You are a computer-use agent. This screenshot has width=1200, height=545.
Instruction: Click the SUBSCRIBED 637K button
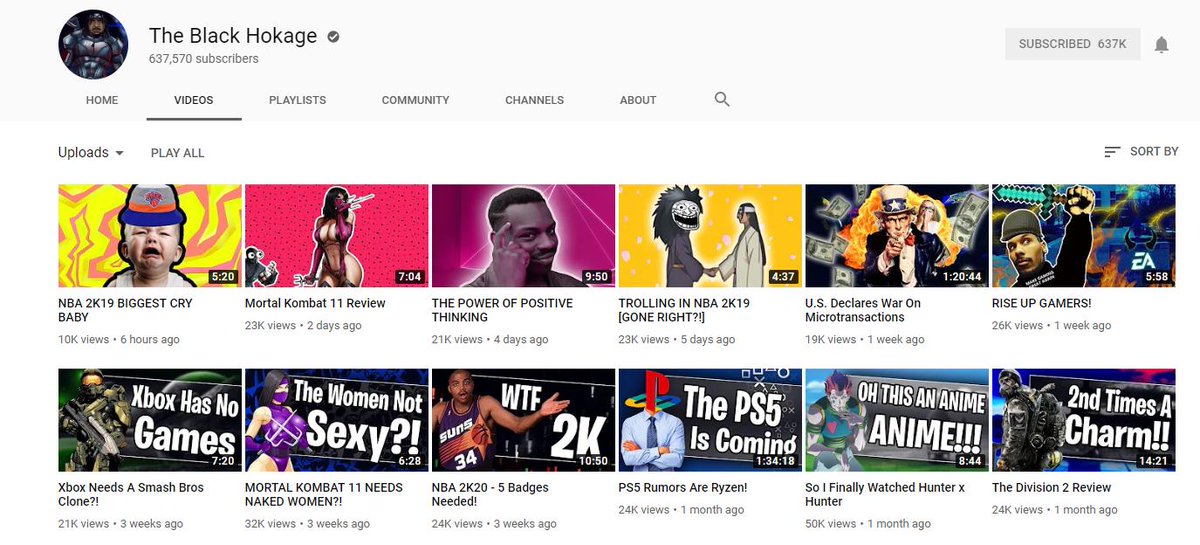pyautogui.click(x=1073, y=44)
